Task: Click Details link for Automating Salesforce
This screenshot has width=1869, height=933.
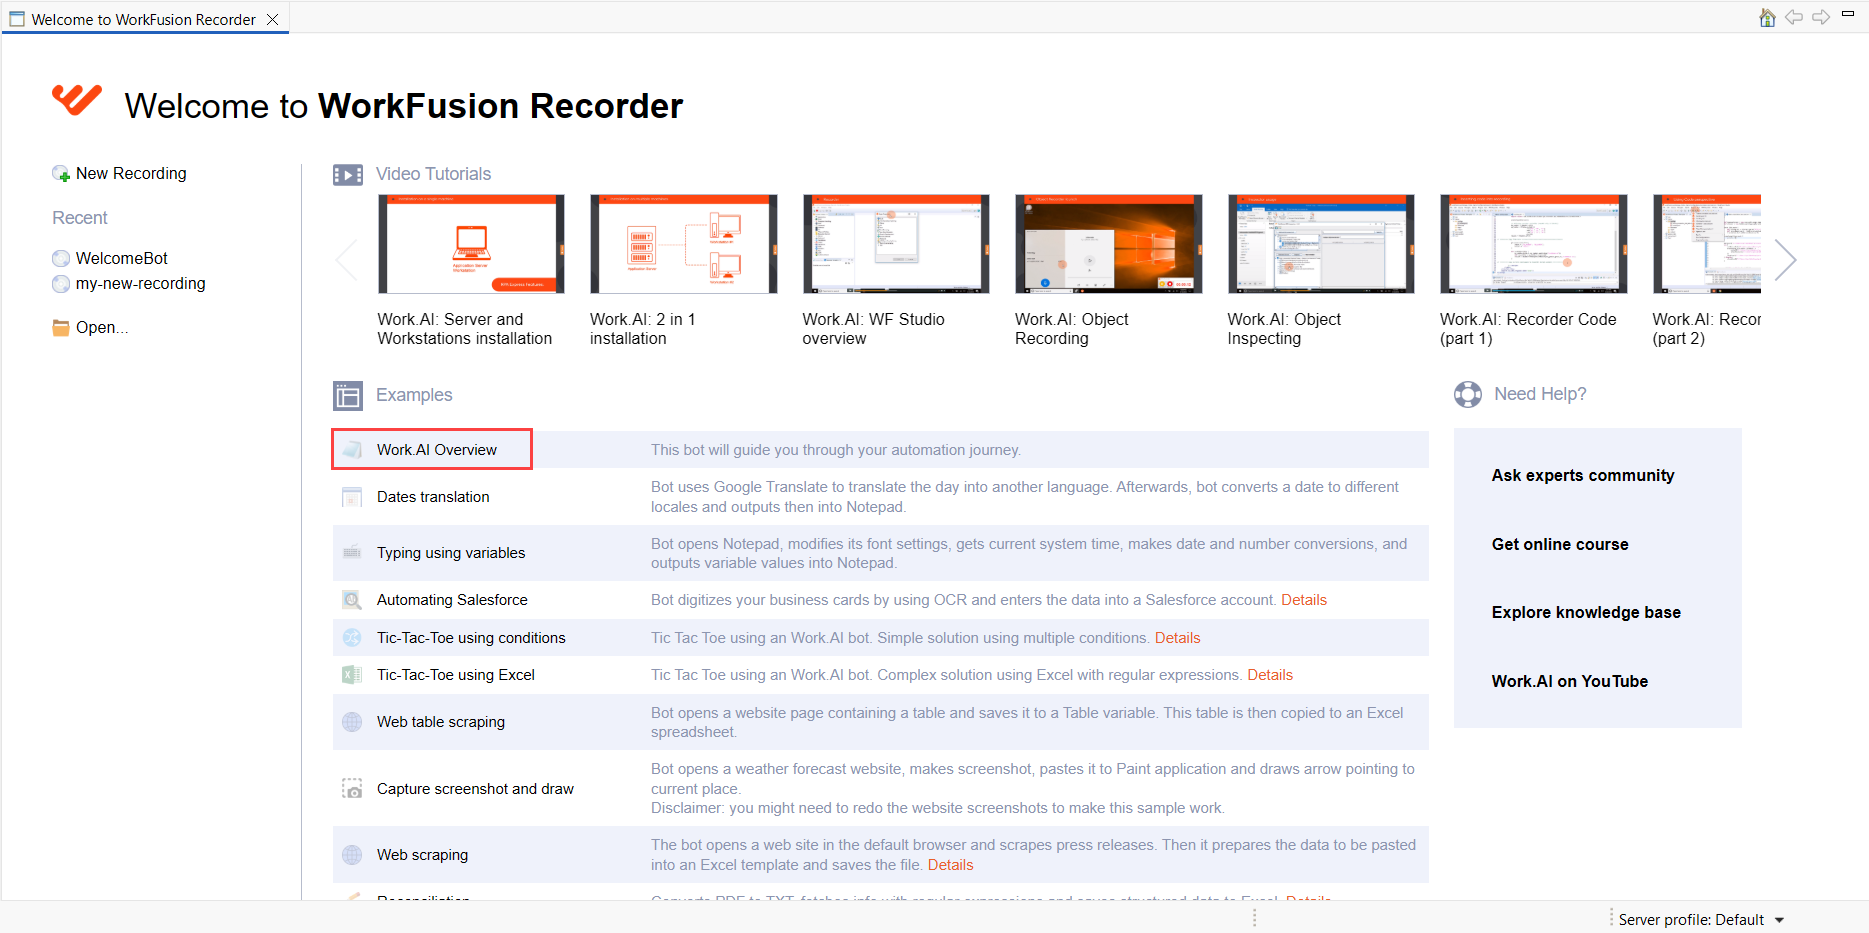Action: 1304,600
